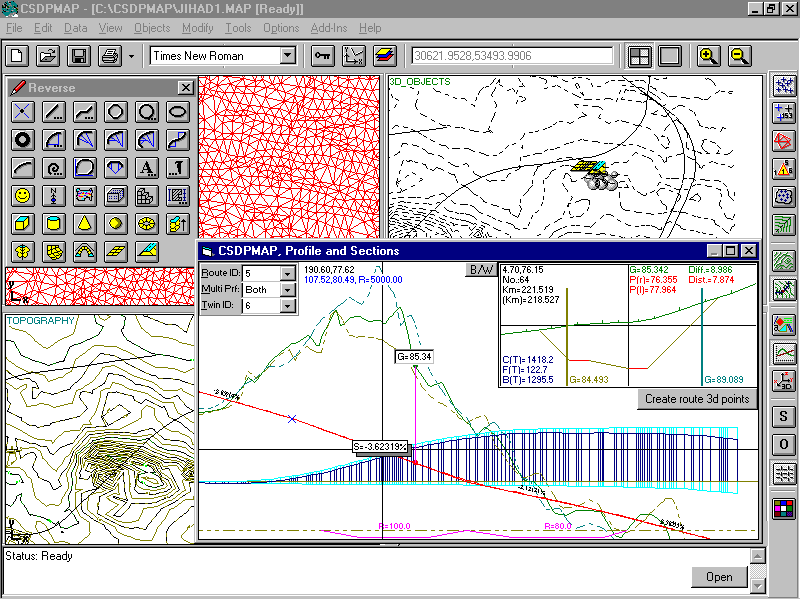Screen dimensions: 800x600
Task: Open the Tools menu
Action: coord(238,28)
